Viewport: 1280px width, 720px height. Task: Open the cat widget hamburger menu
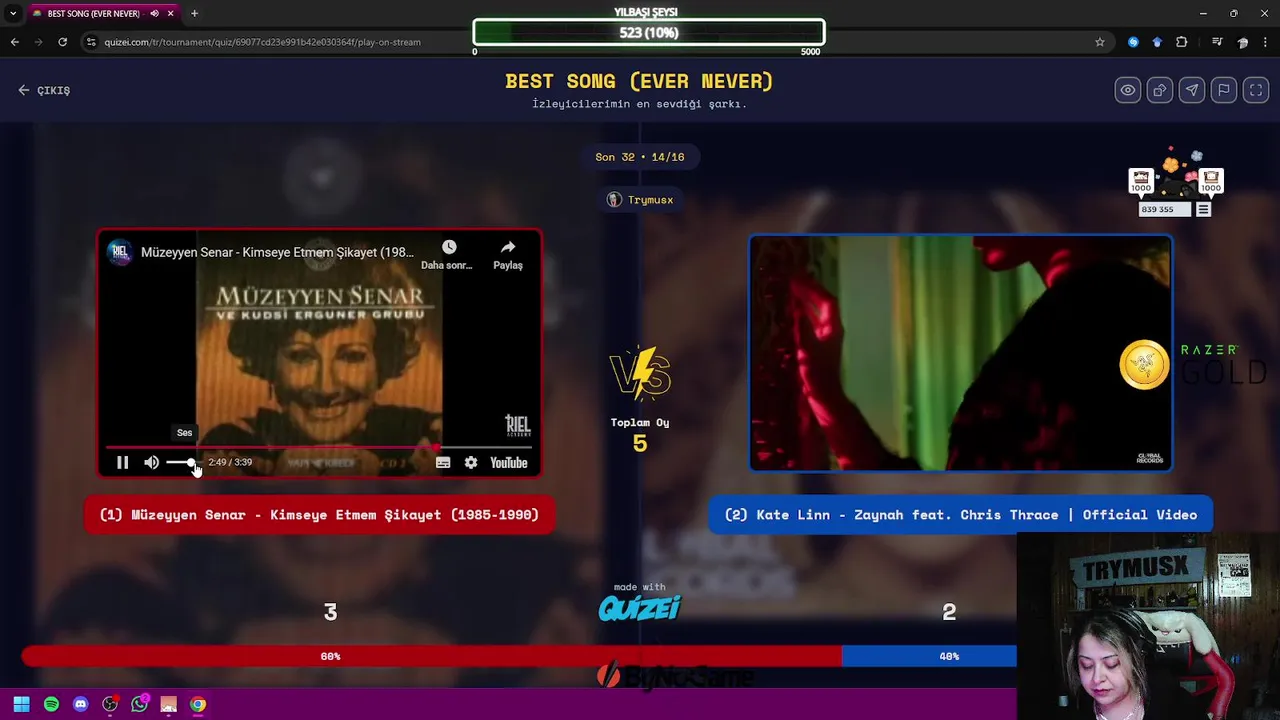pyautogui.click(x=1203, y=210)
